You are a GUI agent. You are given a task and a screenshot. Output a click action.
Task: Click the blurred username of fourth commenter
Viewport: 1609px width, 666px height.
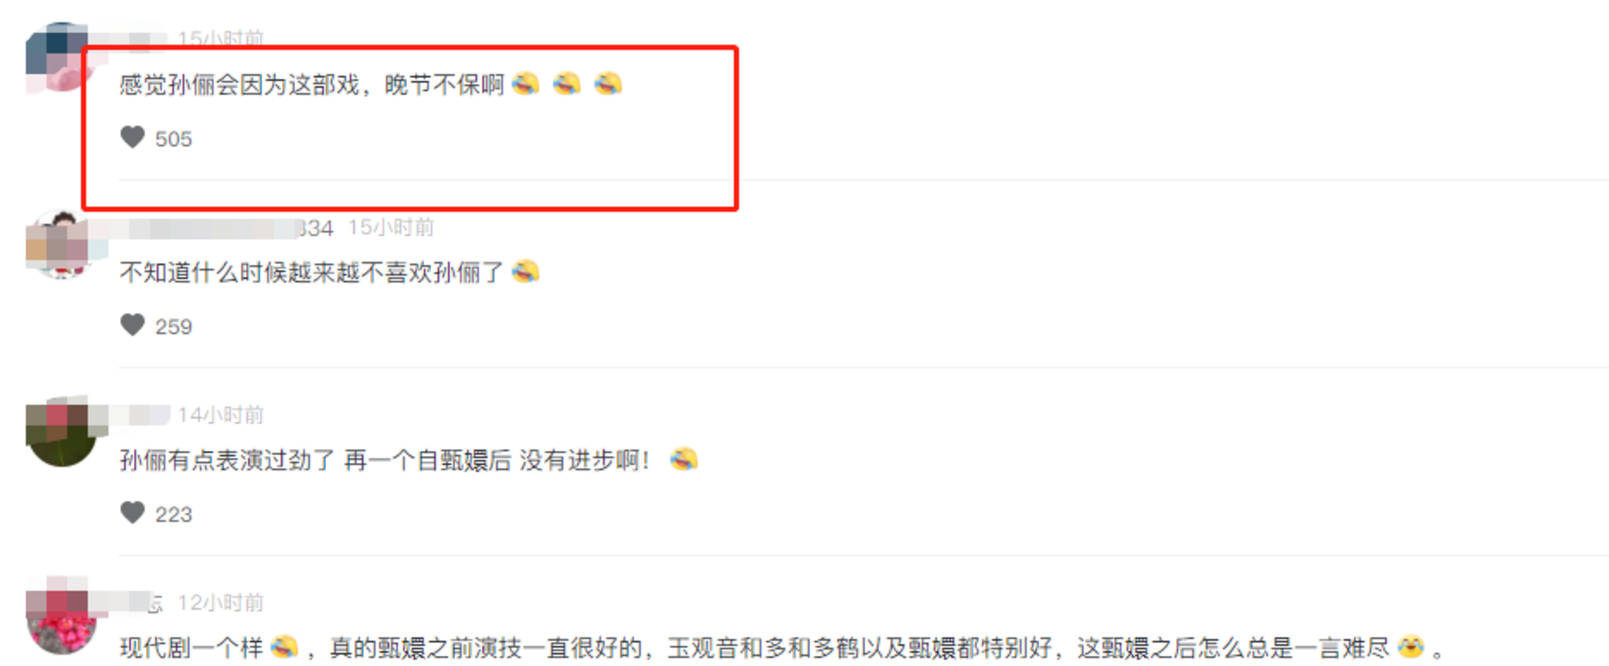pyautogui.click(x=141, y=602)
